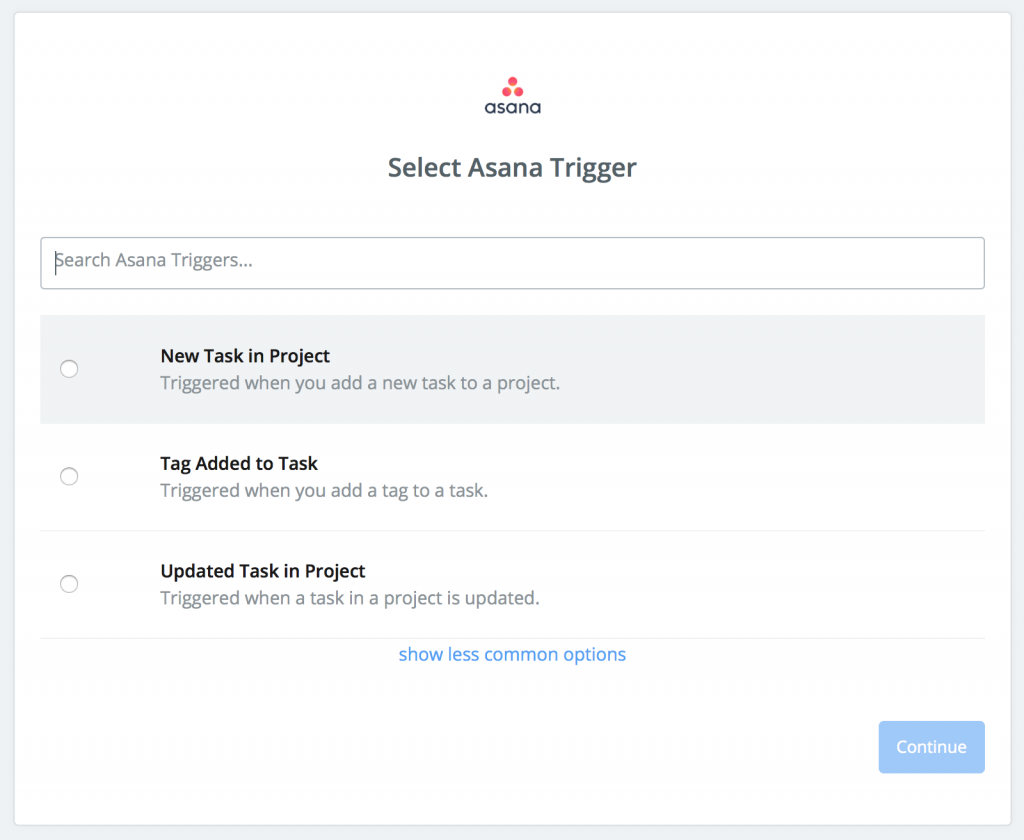
Task: Click the word options in the blue link
Action: click(x=594, y=654)
